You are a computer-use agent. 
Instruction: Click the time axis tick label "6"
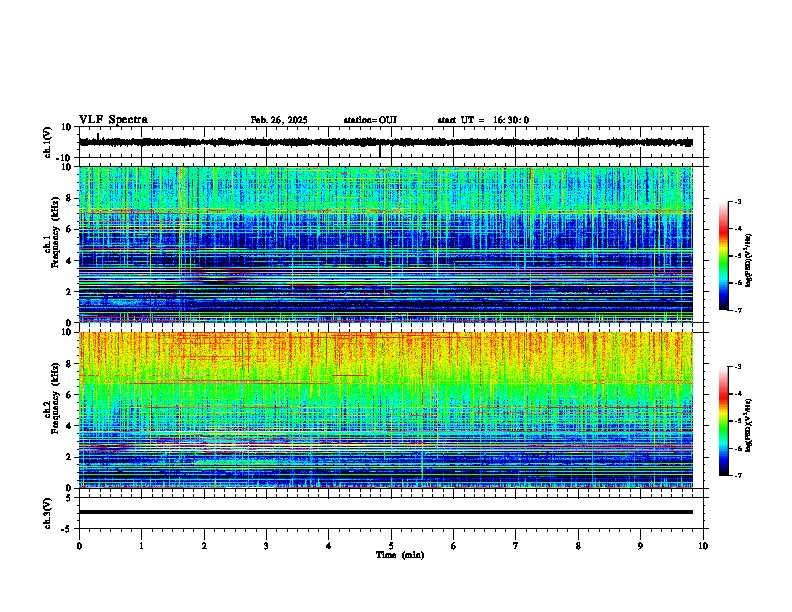click(454, 546)
